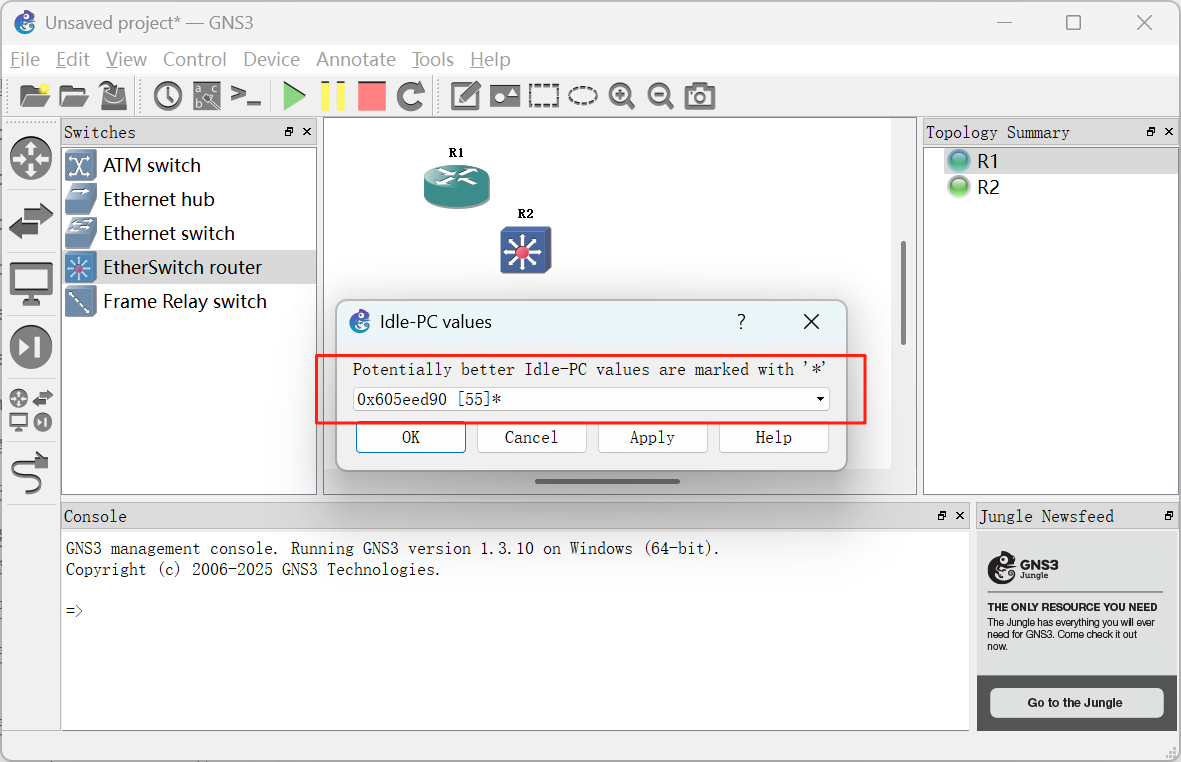1181x762 pixels.
Task: Select the Draw an ellipse tool
Action: pos(582,96)
